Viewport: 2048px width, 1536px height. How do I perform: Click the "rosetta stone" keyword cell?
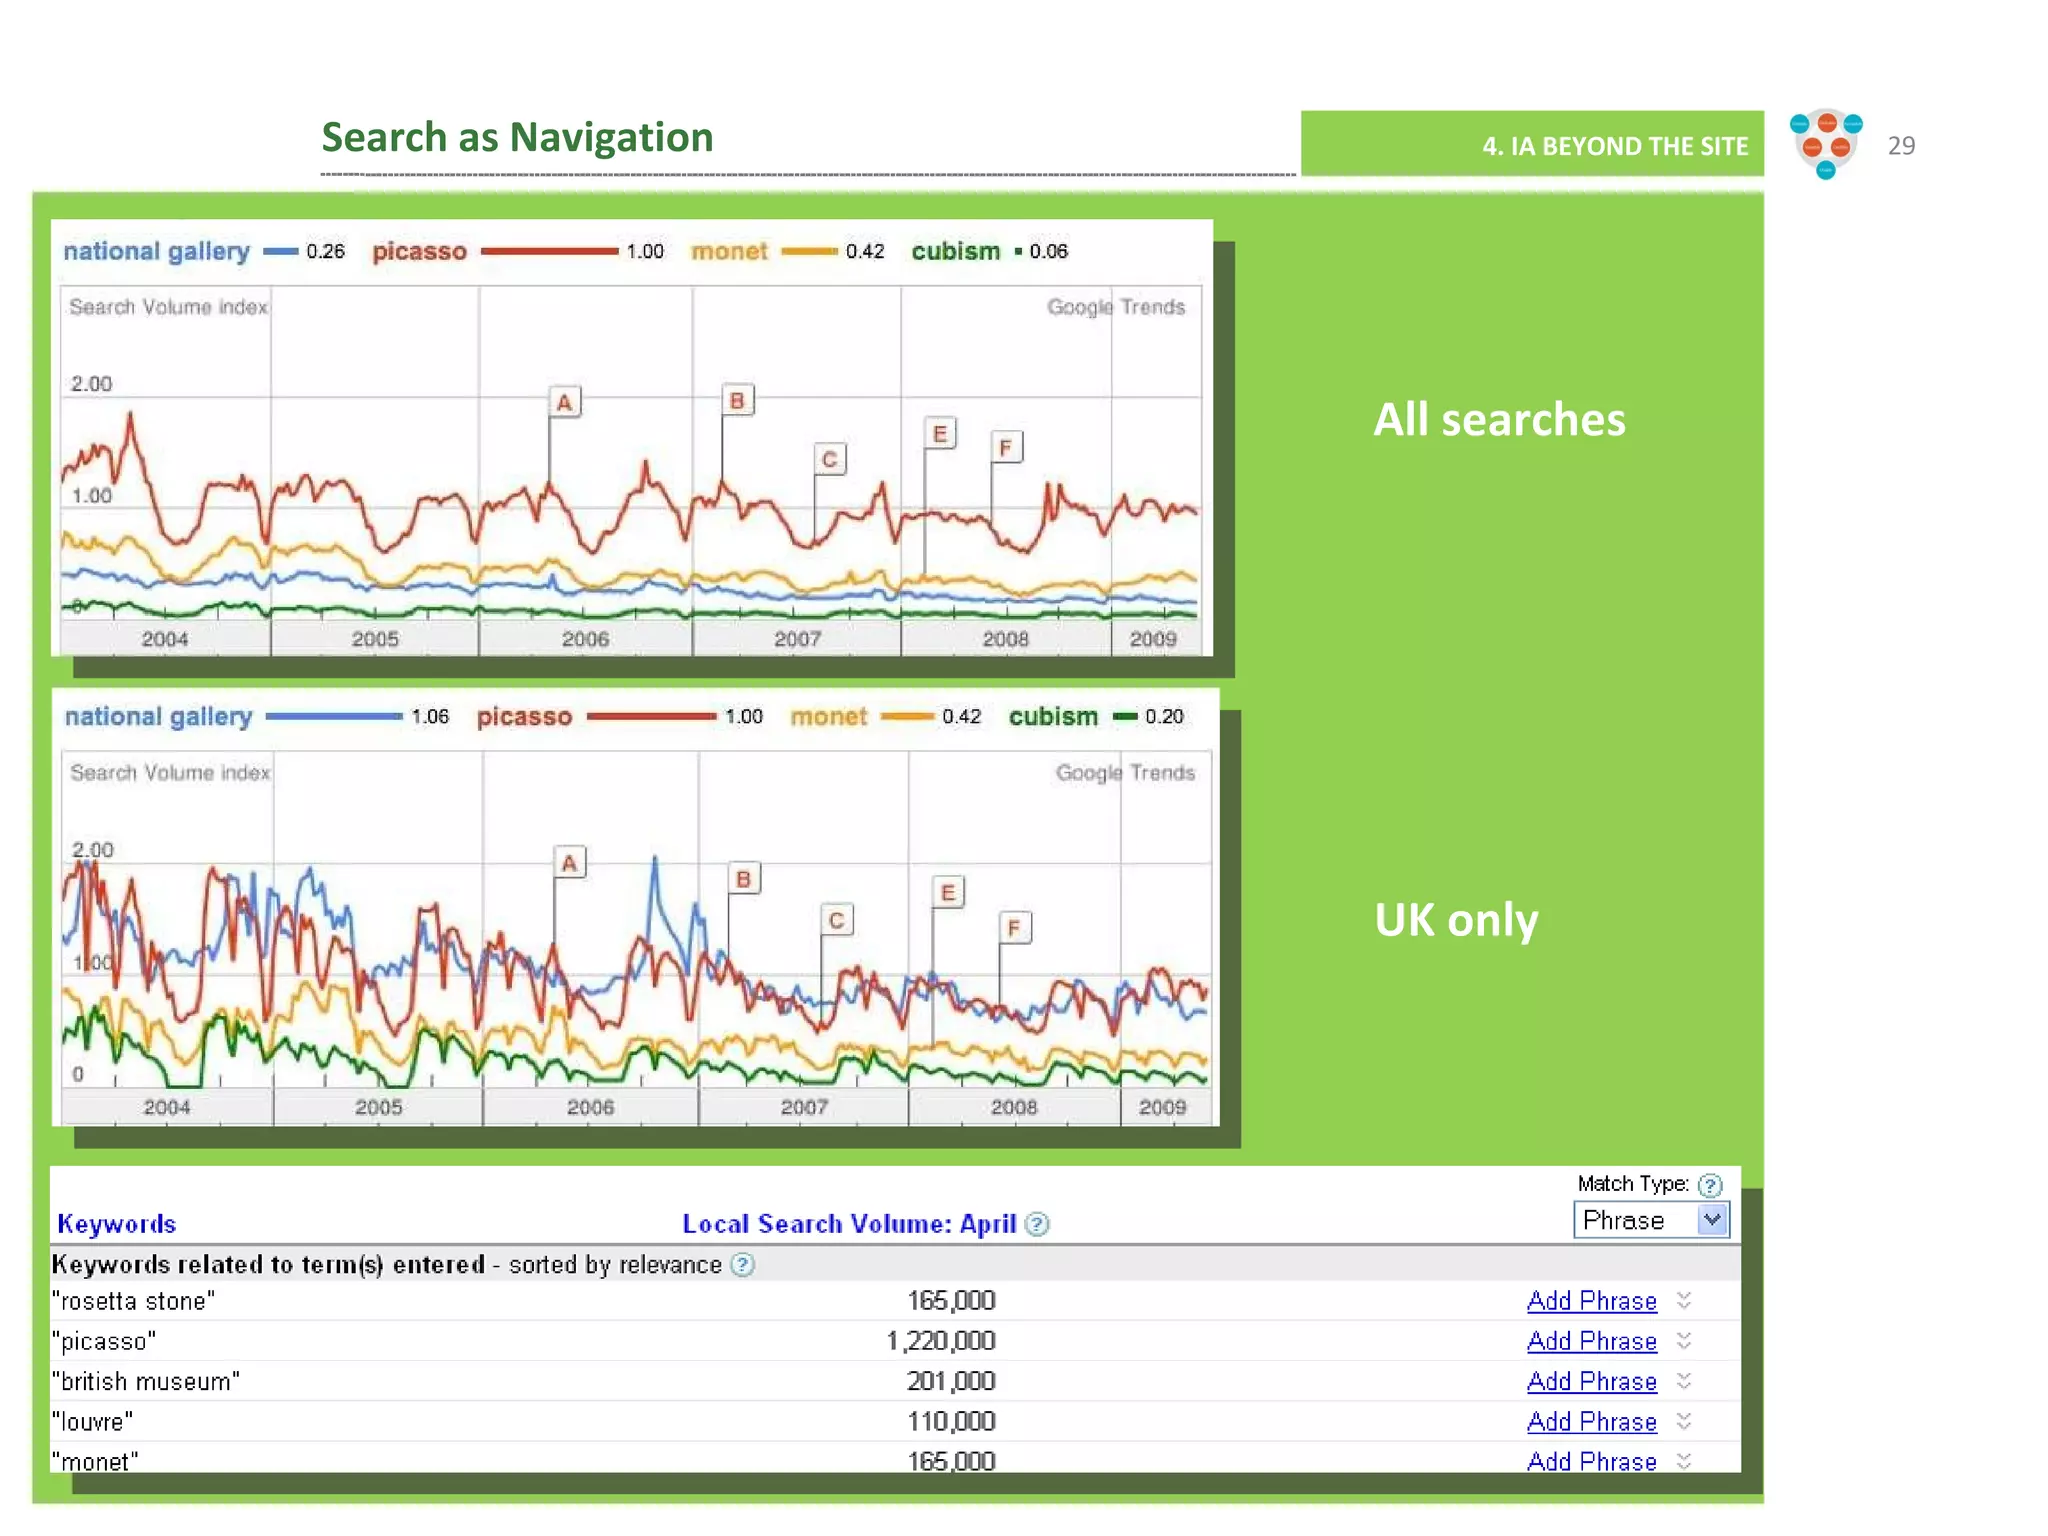[133, 1301]
